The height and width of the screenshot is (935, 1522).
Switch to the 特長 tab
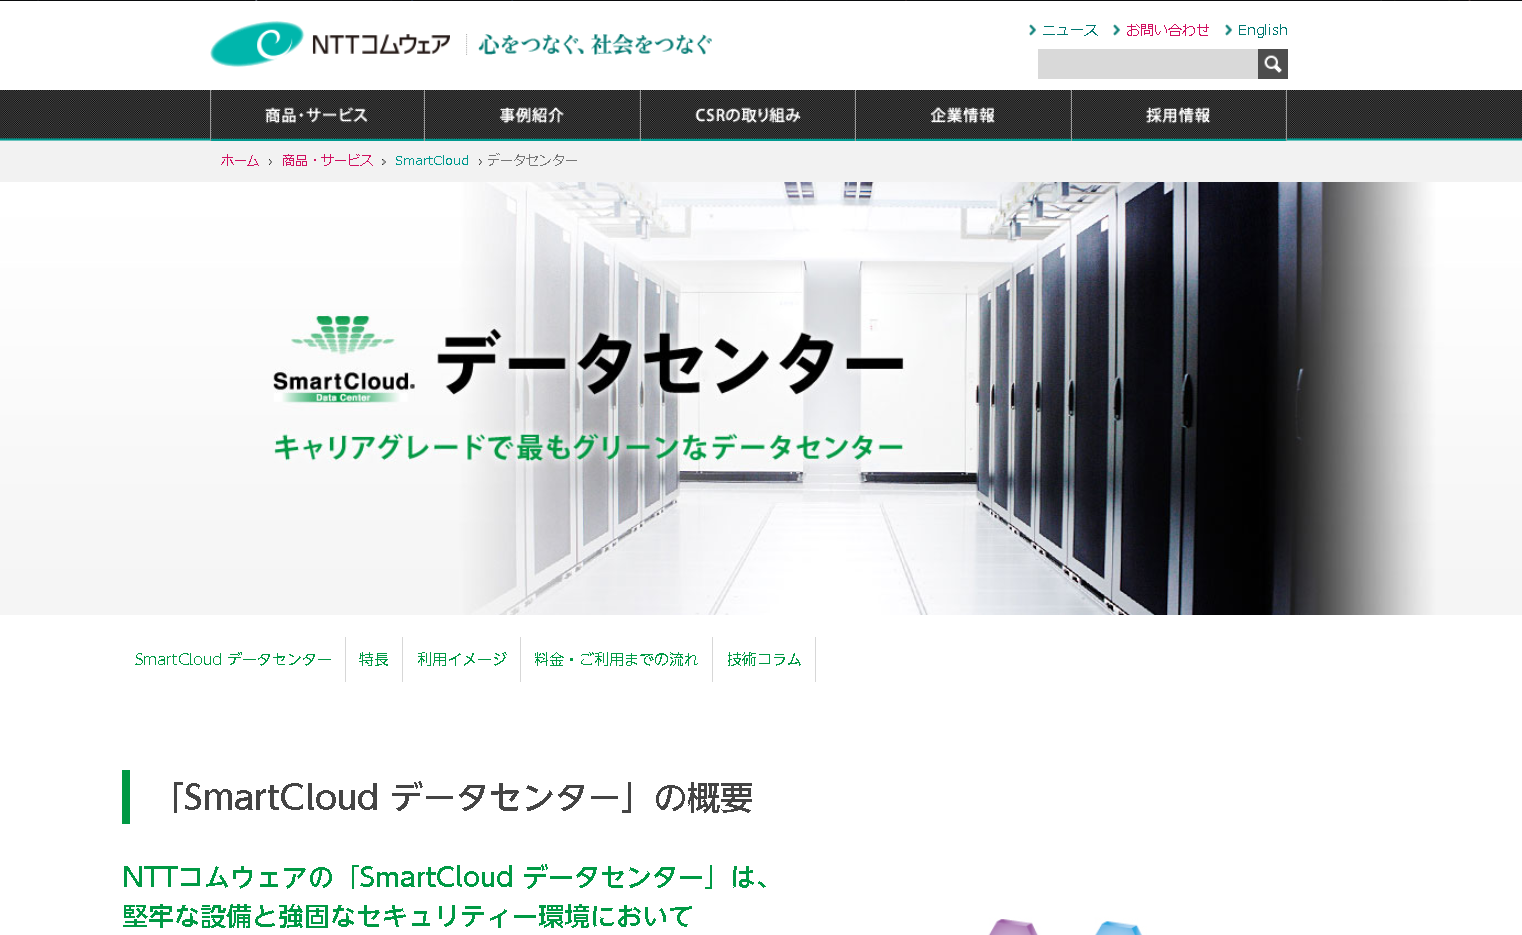click(374, 659)
